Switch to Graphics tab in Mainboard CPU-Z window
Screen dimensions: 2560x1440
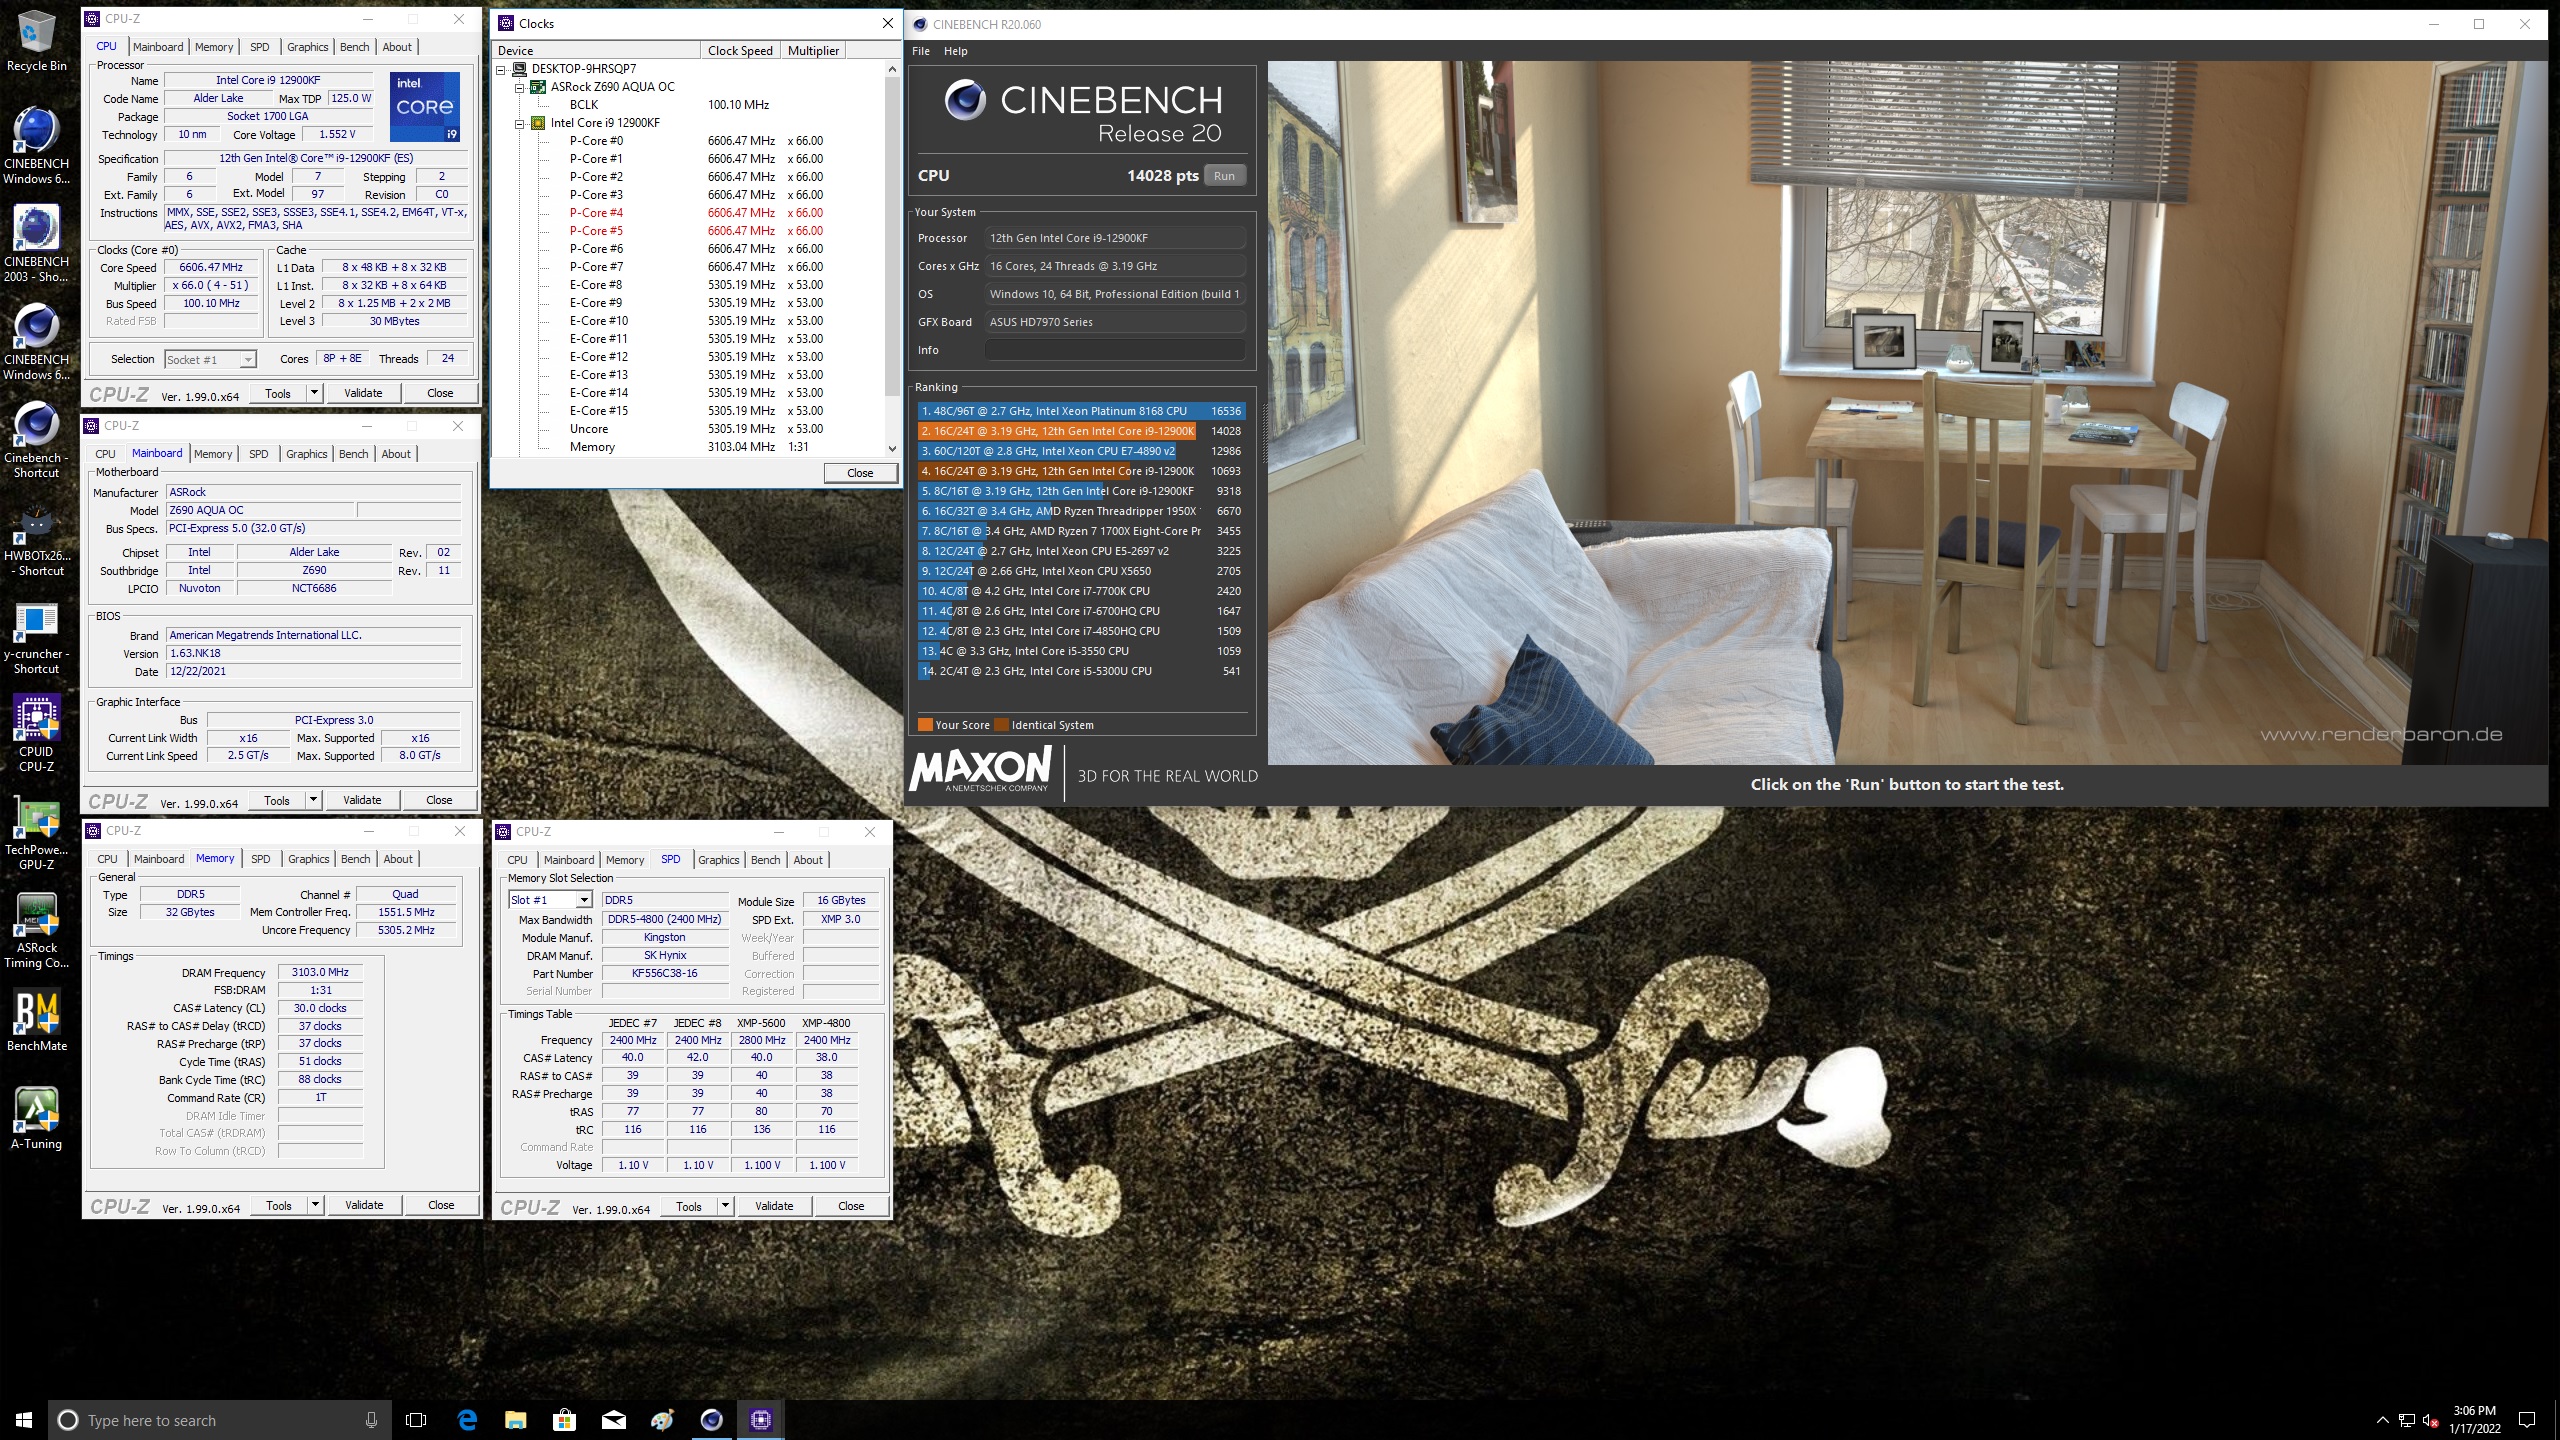tap(307, 454)
